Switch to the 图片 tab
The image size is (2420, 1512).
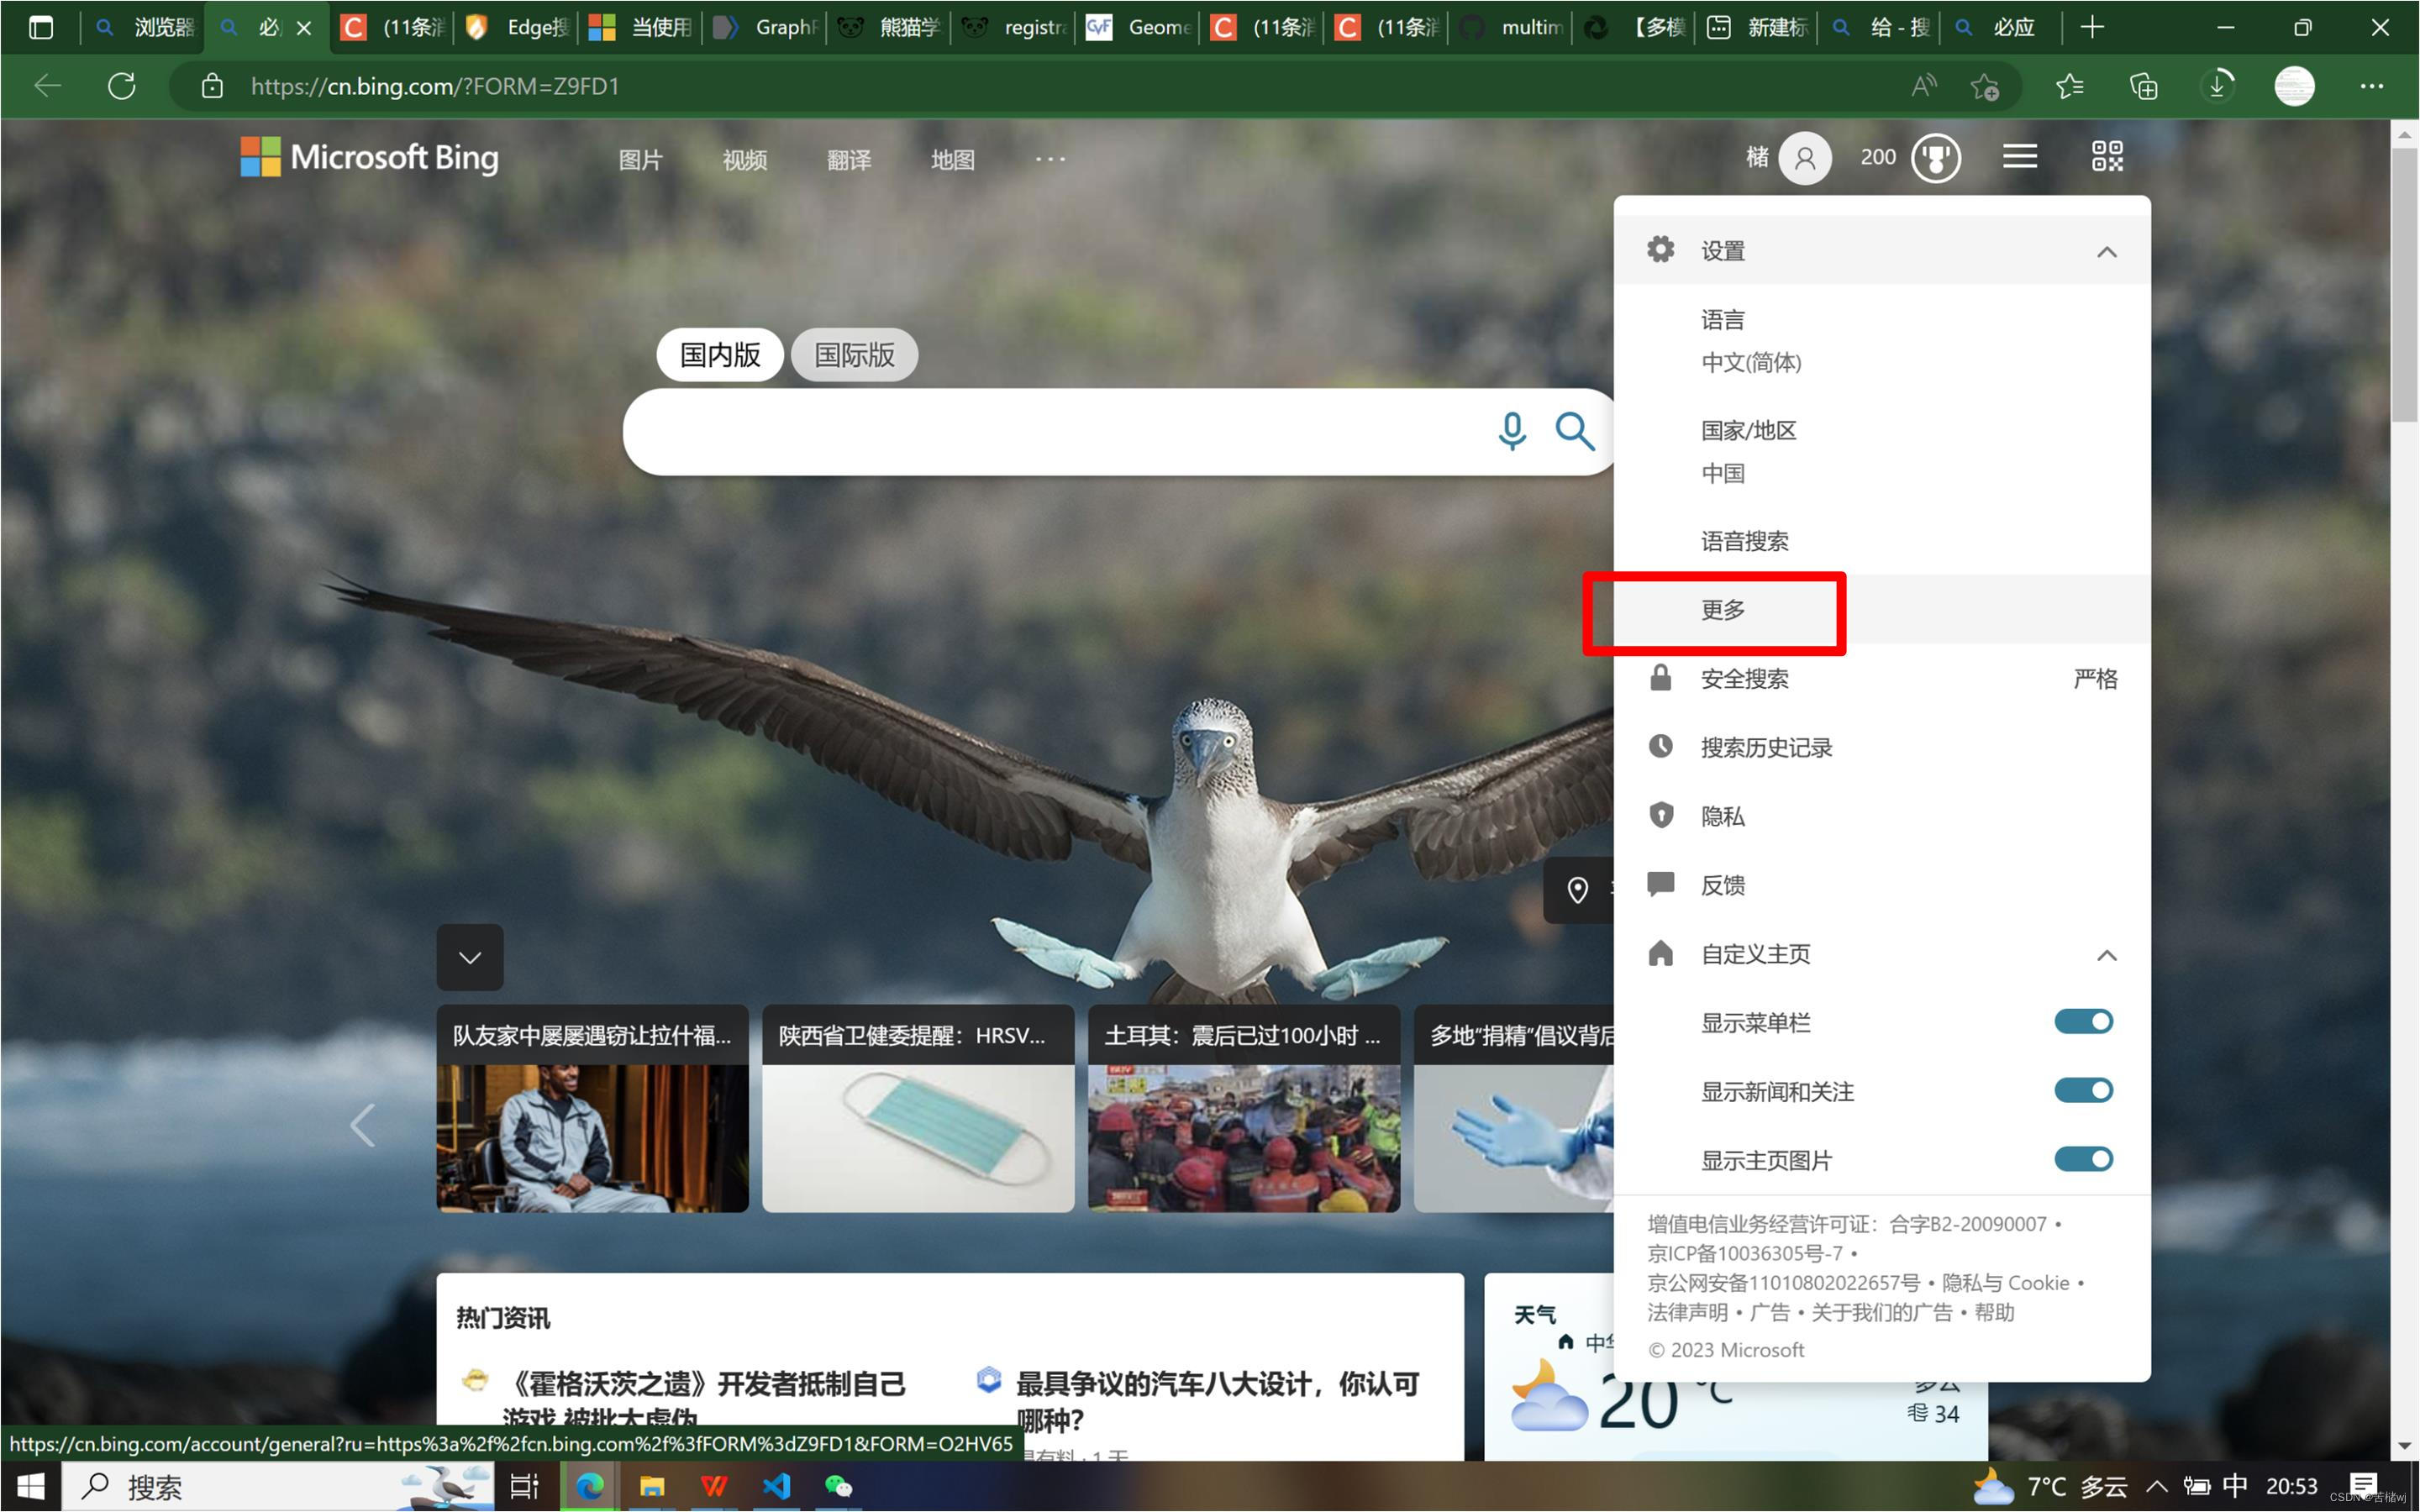[x=641, y=159]
